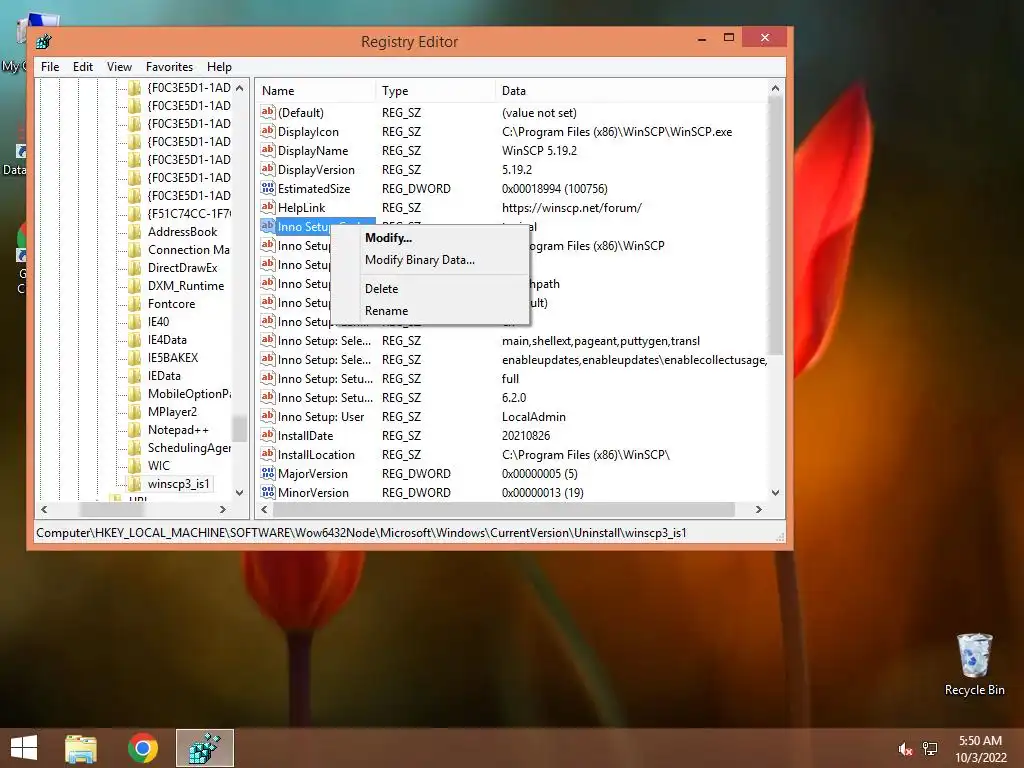The height and width of the screenshot is (768, 1024).
Task: Click the registry path in status bar
Action: click(x=361, y=533)
